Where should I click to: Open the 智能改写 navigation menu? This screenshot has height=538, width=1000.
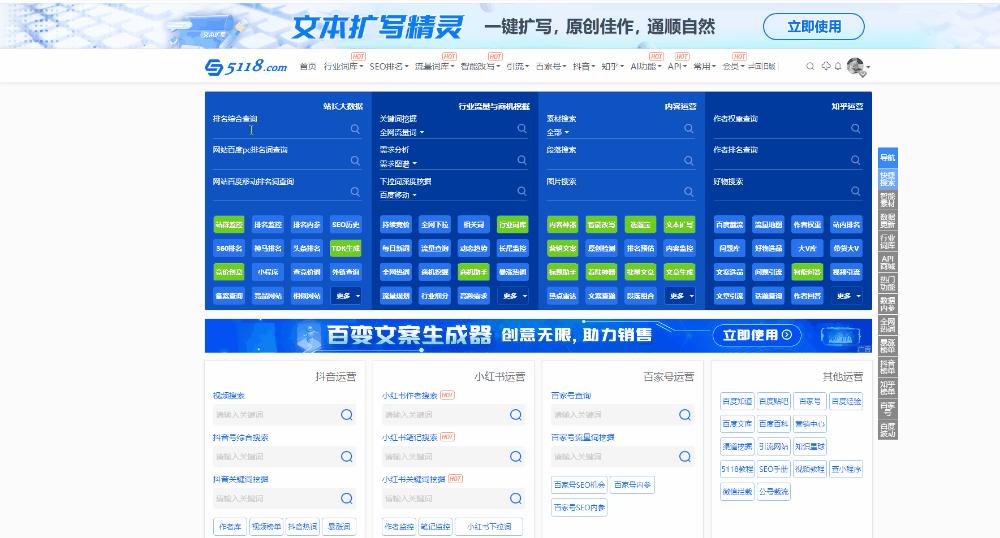[480, 66]
